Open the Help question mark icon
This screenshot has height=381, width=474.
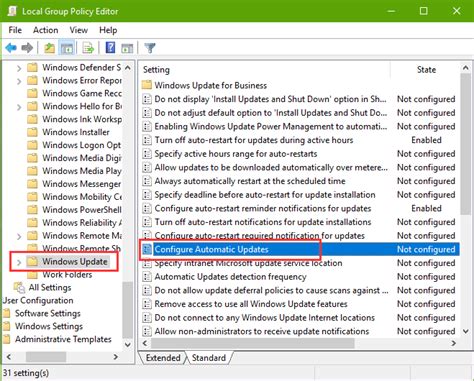click(110, 48)
